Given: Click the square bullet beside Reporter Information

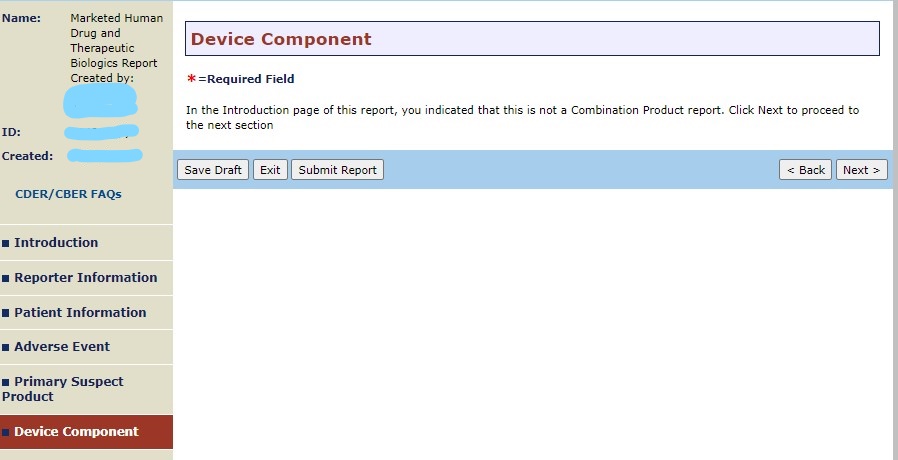Looking at the screenshot, I should 6,278.
